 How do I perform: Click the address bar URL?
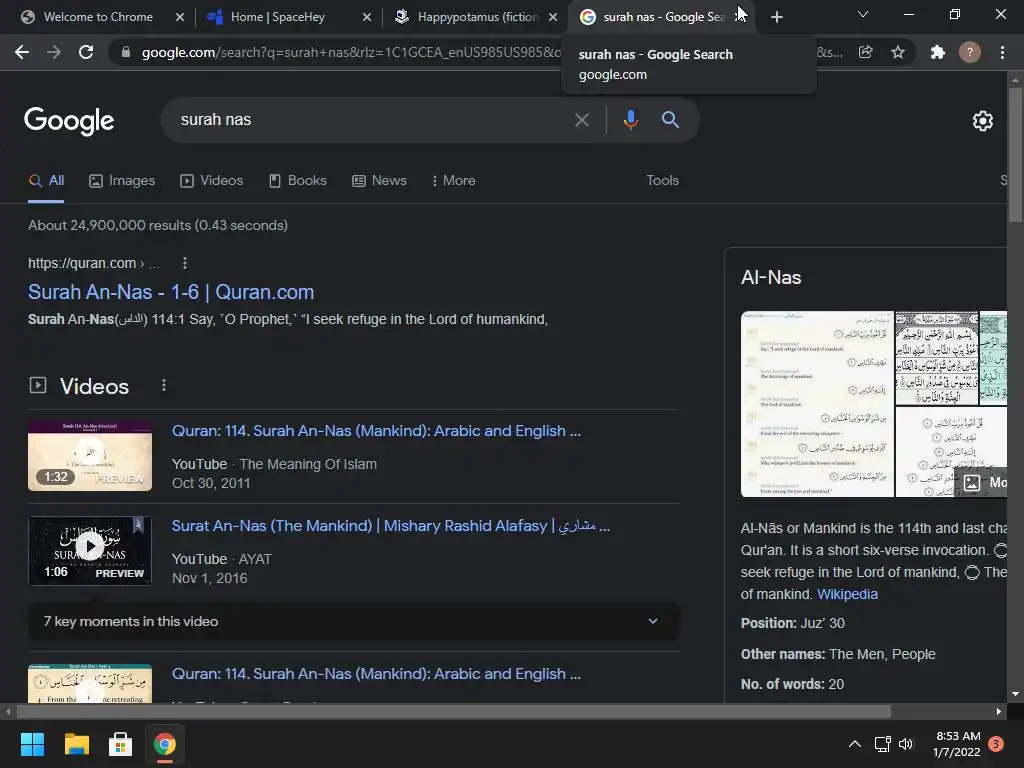point(351,52)
